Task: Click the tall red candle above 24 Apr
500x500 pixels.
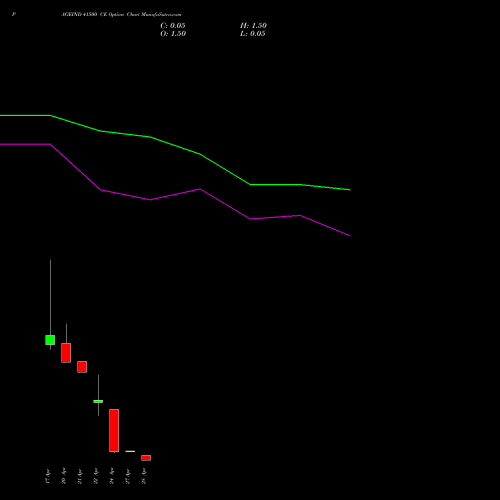Action: (114, 430)
